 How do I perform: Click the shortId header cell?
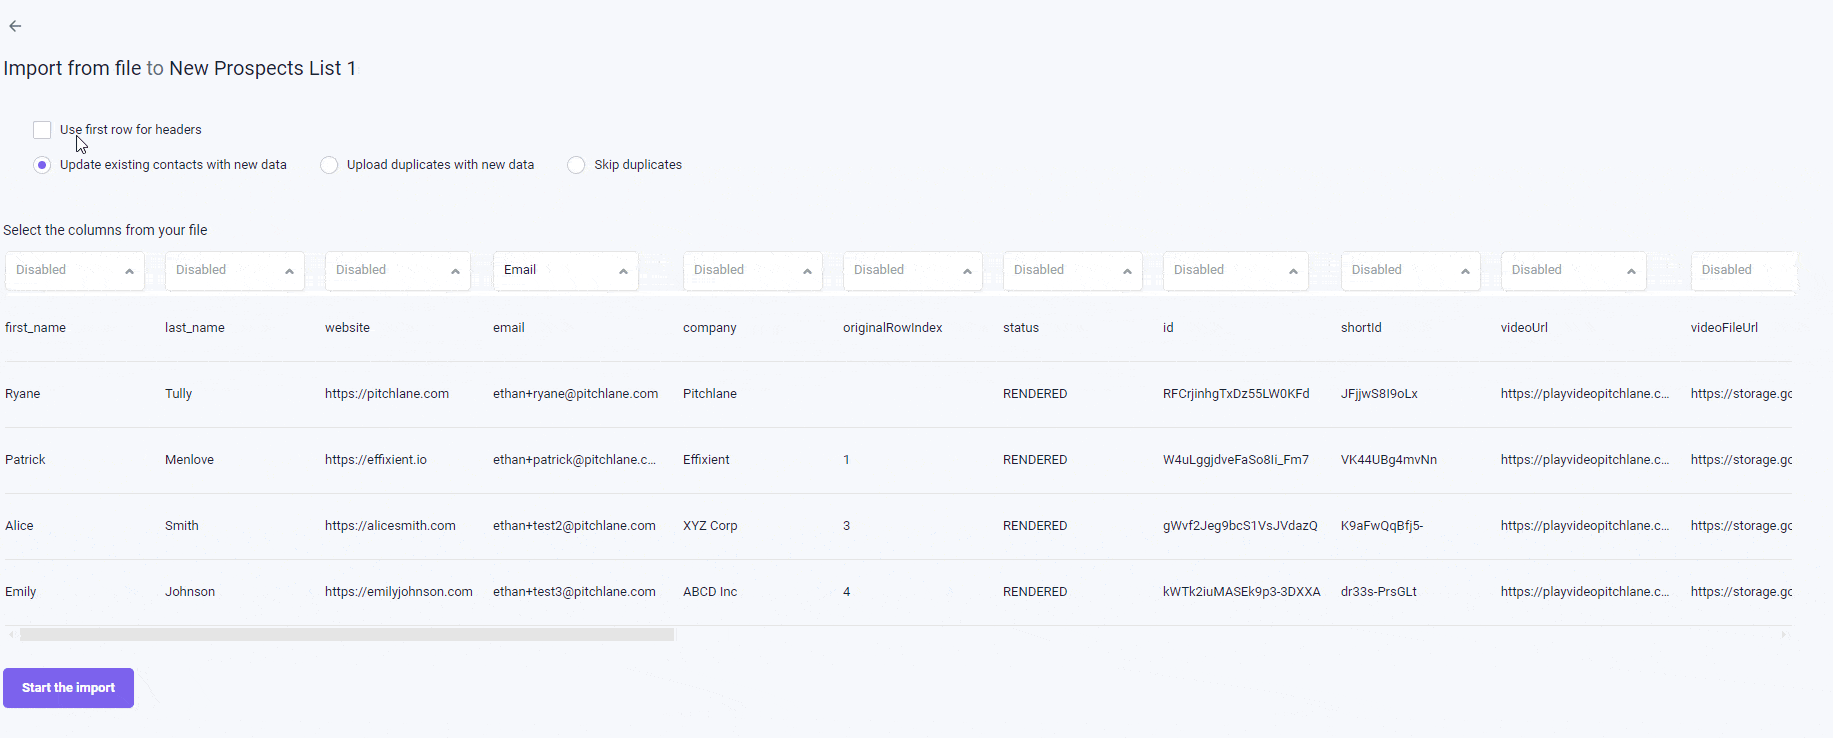1361,328
